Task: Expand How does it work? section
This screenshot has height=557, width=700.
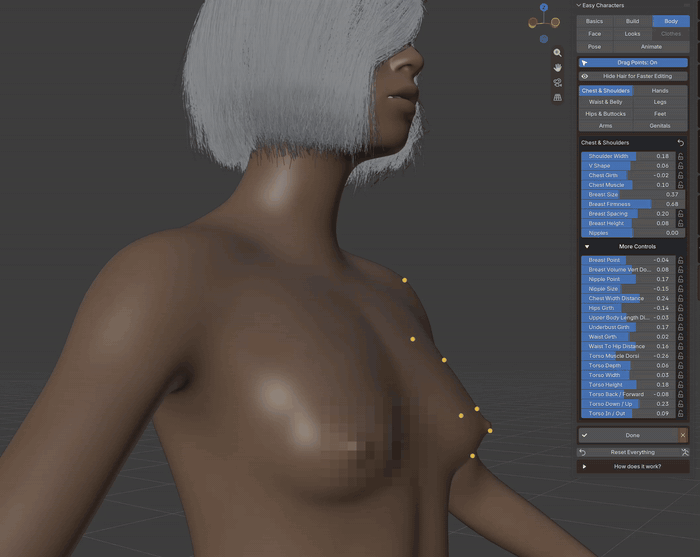Action: (633, 466)
